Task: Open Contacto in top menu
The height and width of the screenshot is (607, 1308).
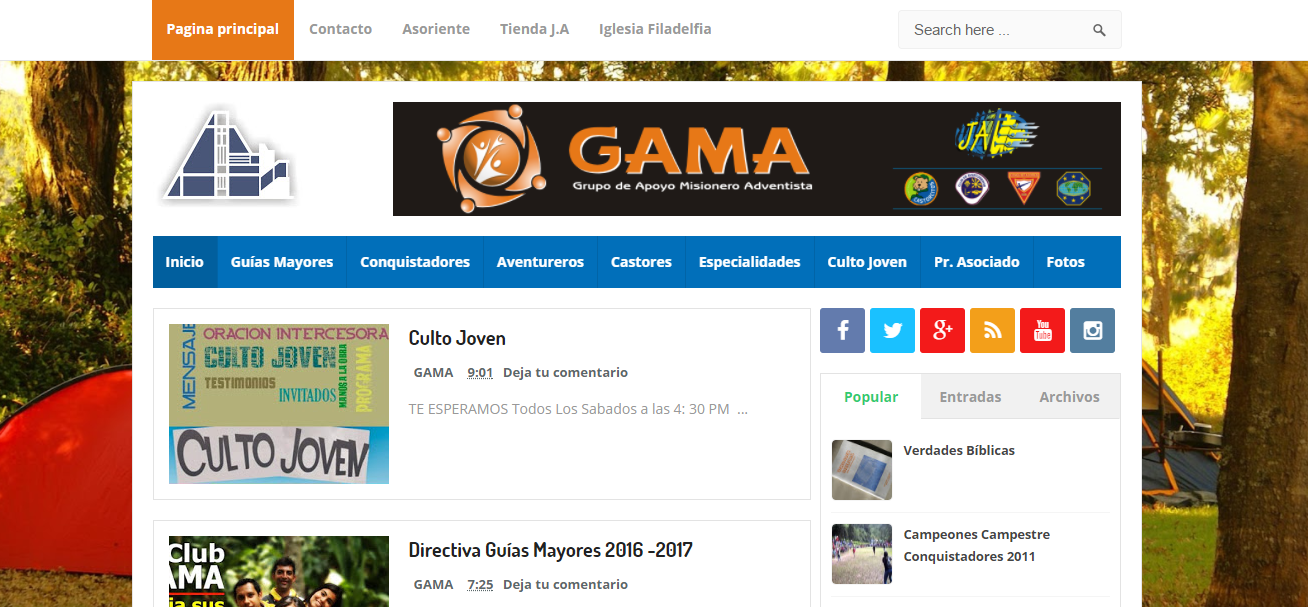Action: (340, 29)
